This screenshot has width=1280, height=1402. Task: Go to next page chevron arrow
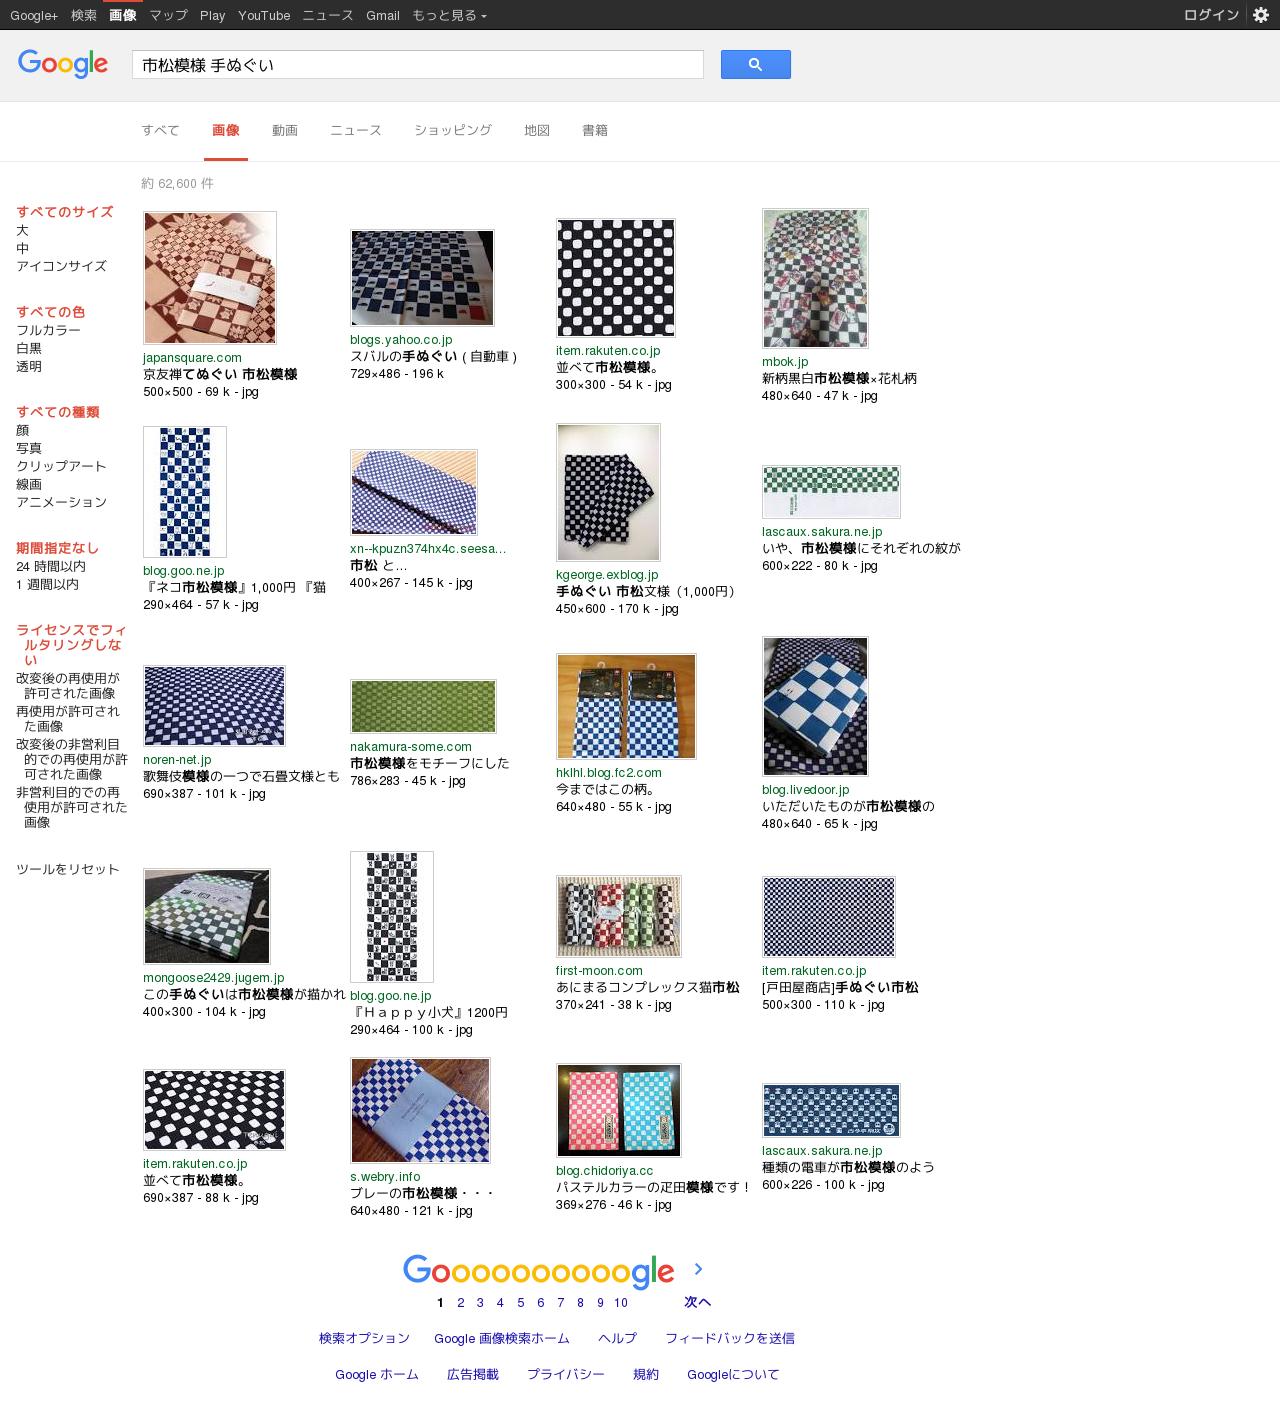pyautogui.click(x=698, y=1269)
